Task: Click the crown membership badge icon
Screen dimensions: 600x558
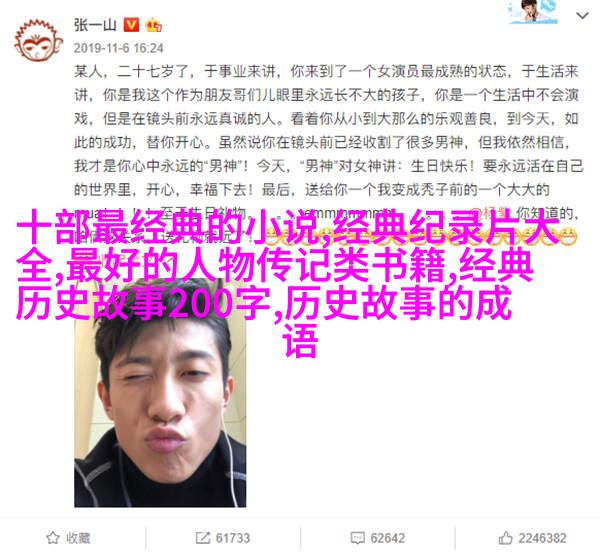Action: pyautogui.click(x=153, y=25)
